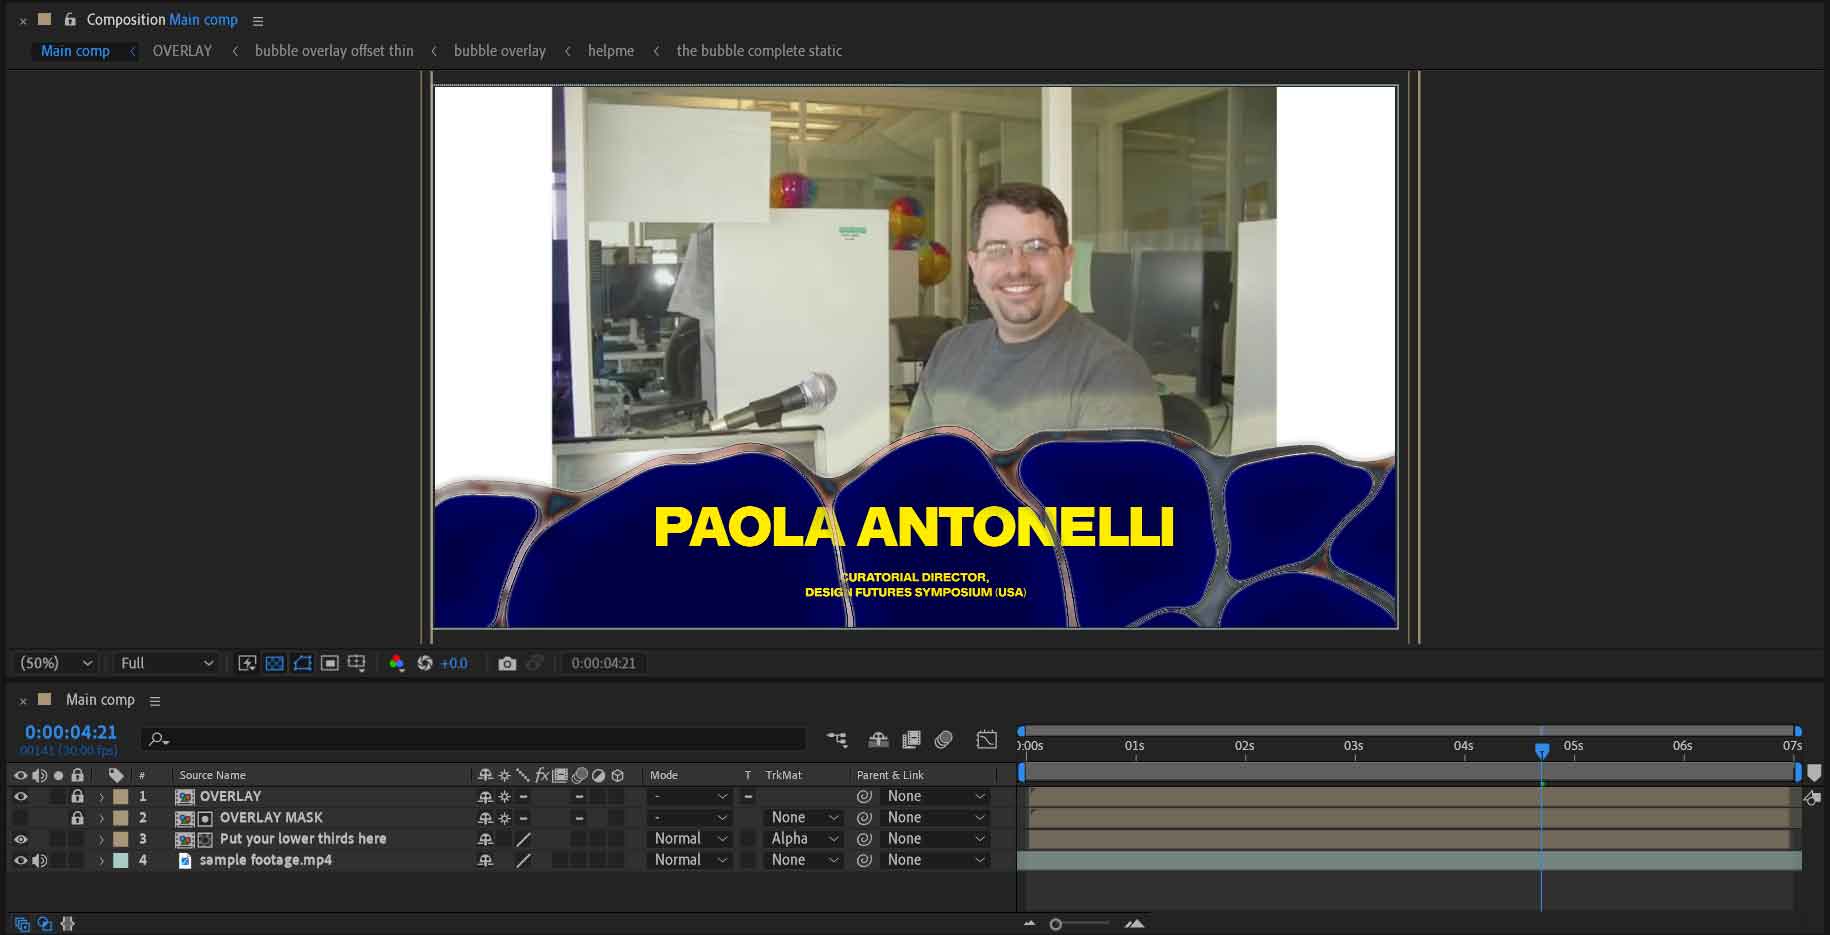This screenshot has height=935, width=1830.
Task: Click the label color swatch of sample footage.mp4
Action: (121, 860)
